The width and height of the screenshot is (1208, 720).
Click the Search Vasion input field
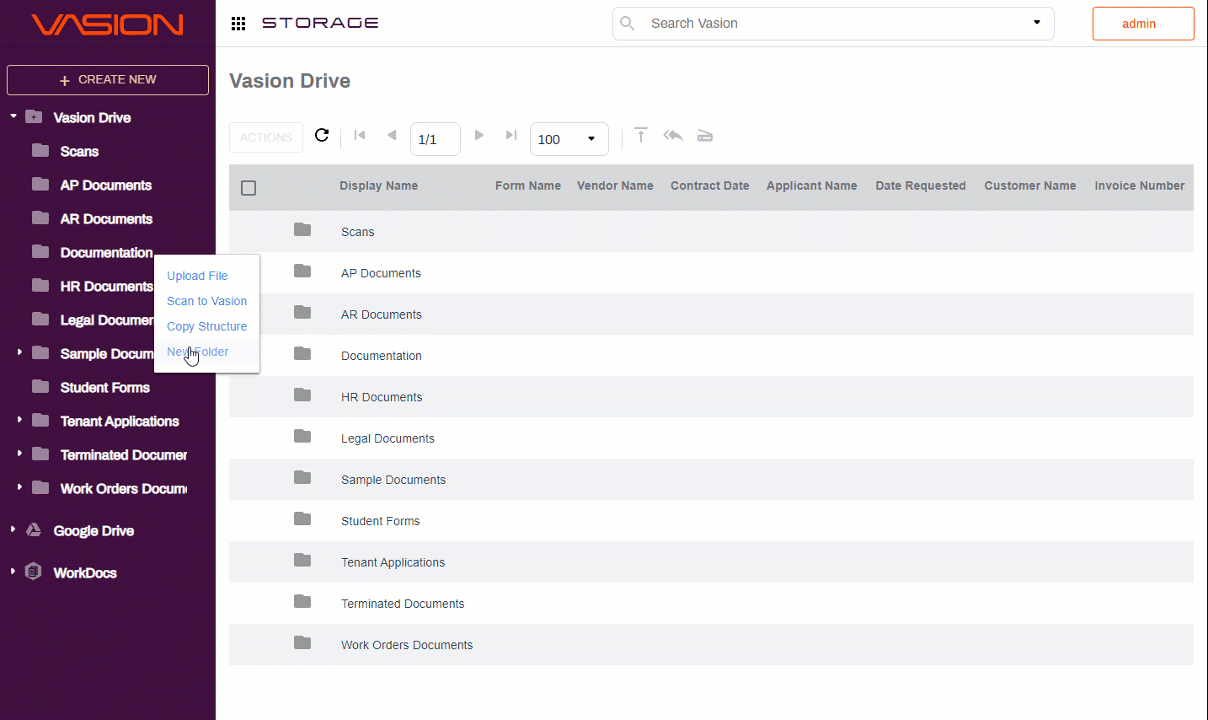pos(835,23)
